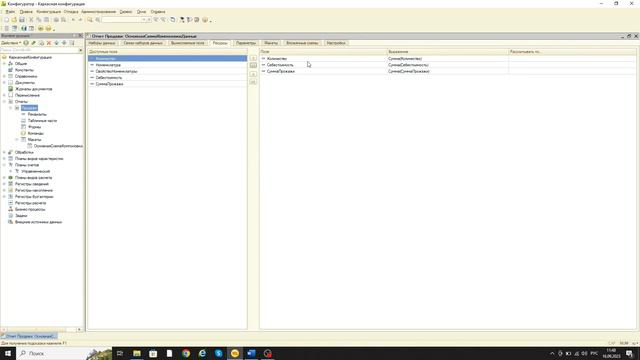Image resolution: width=640 pixels, height=360 pixels.
Task: Switch to the Вложенные схемы tab
Action: [x=302, y=43]
